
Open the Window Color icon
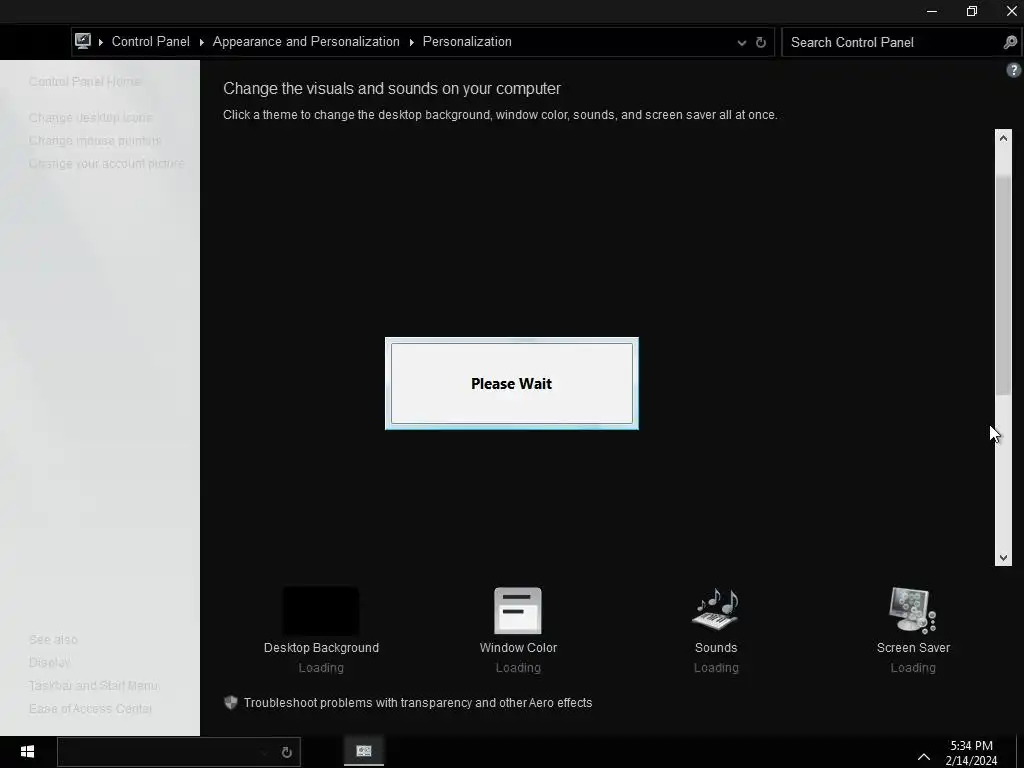[518, 611]
